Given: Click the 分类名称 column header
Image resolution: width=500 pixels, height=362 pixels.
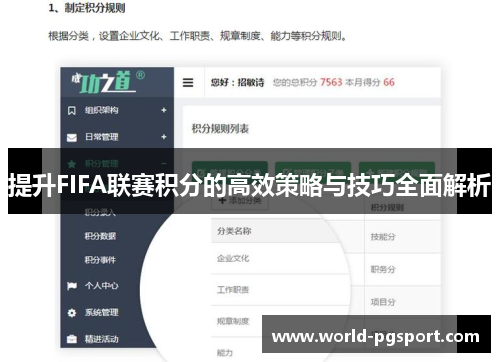Looking at the screenshot, I should (x=234, y=231).
